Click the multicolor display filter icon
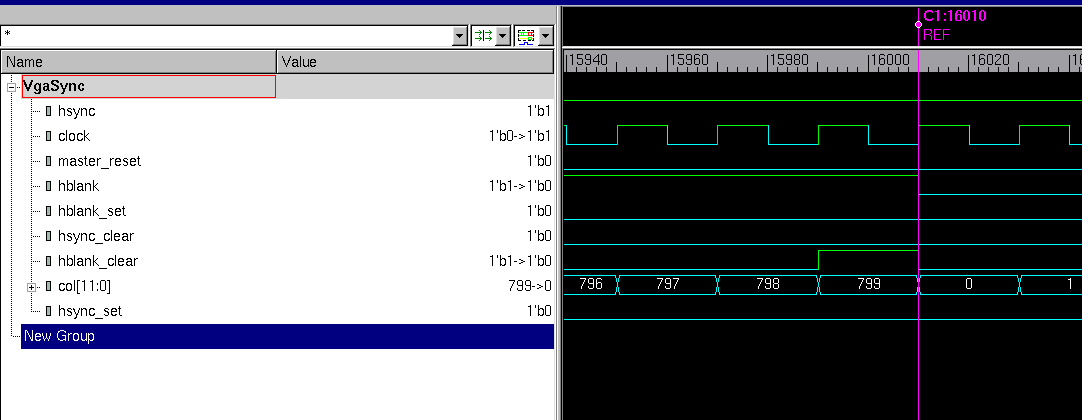The height and width of the screenshot is (420, 1082). tap(524, 35)
